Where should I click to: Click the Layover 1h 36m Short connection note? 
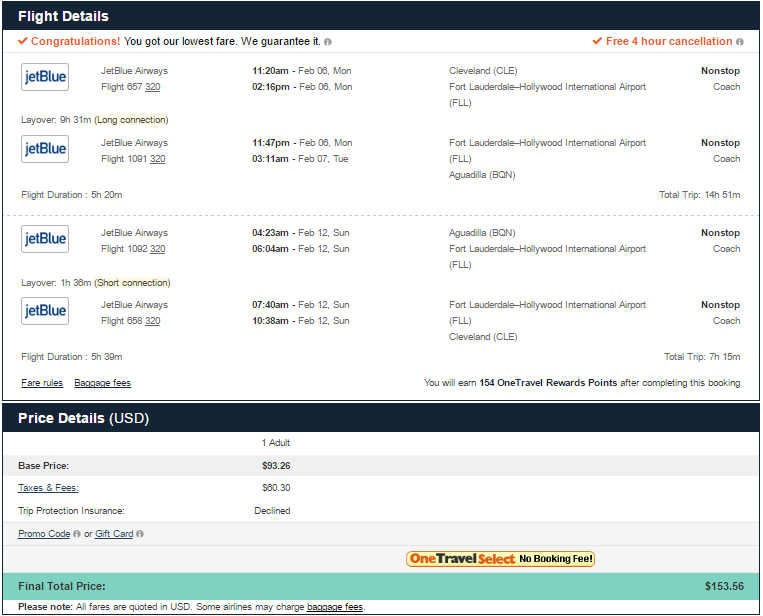tap(96, 283)
